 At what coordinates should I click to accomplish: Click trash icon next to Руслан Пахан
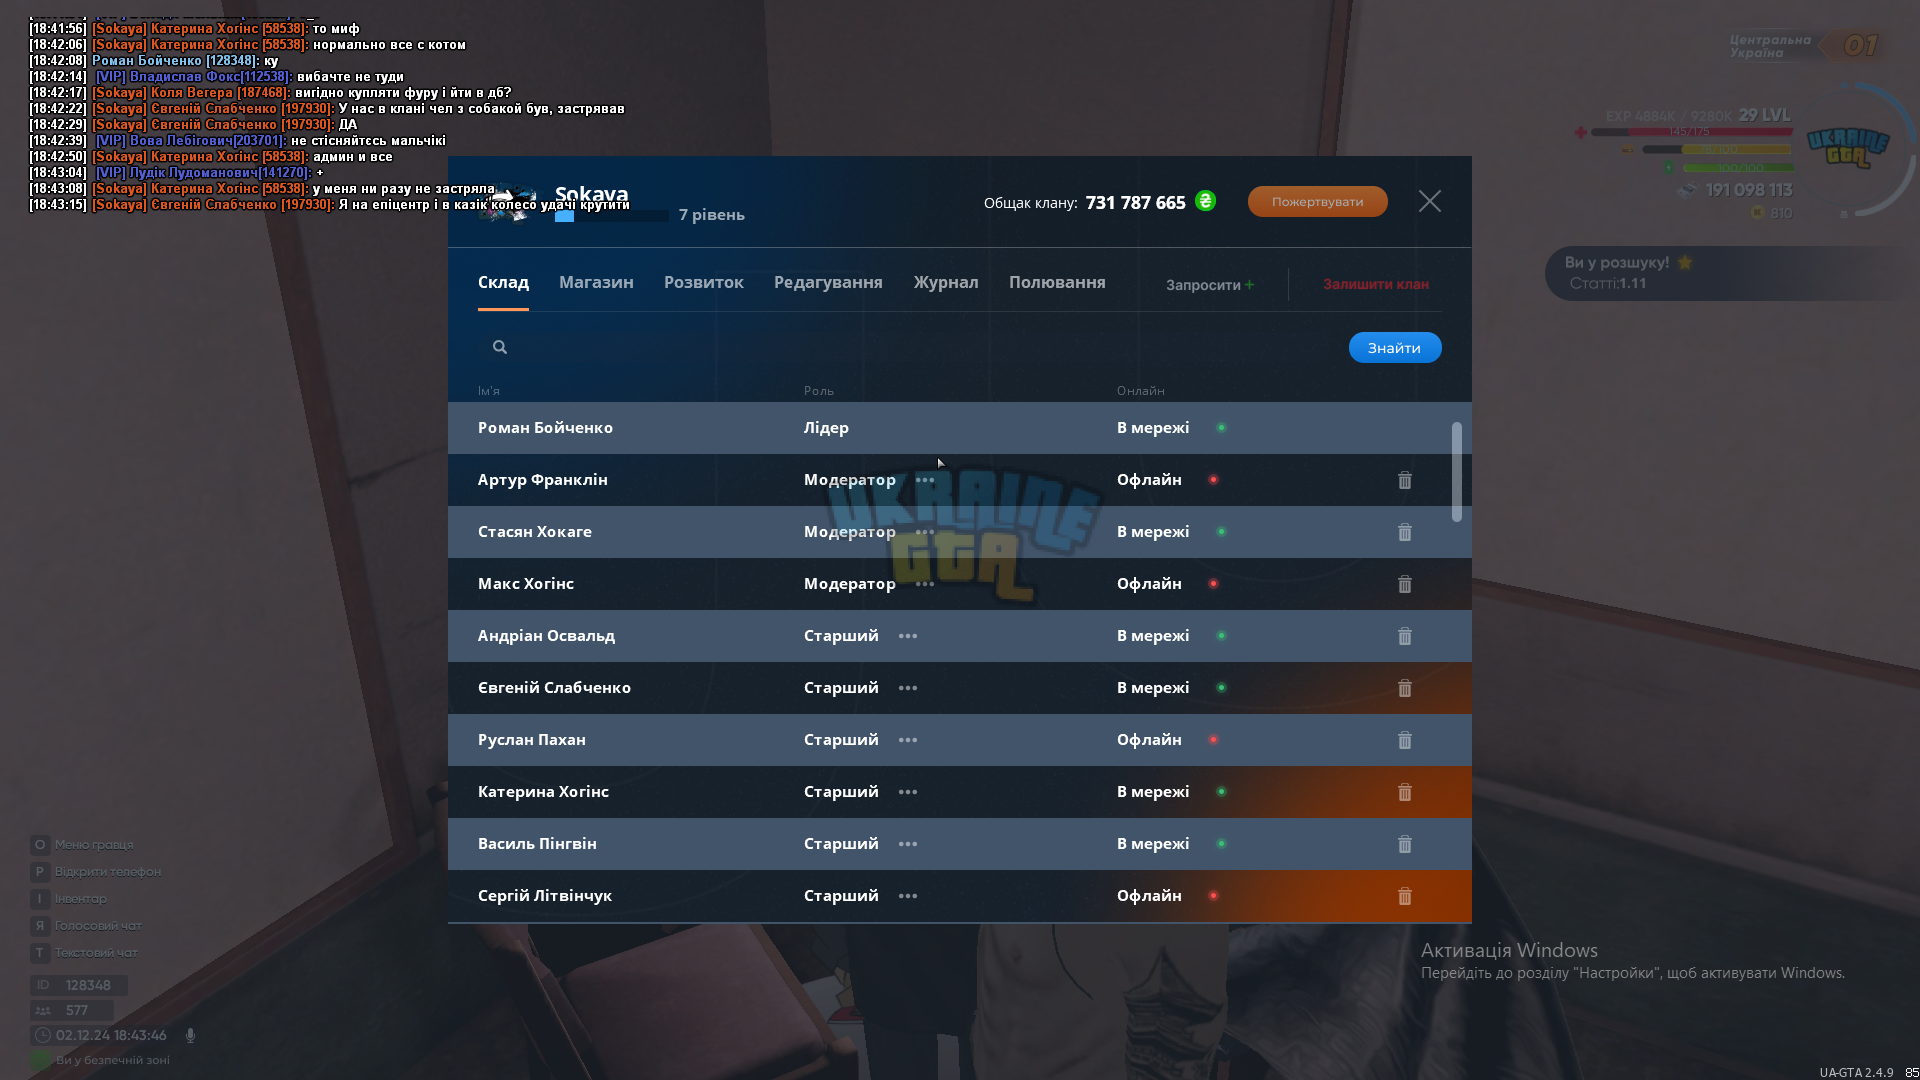1404,740
